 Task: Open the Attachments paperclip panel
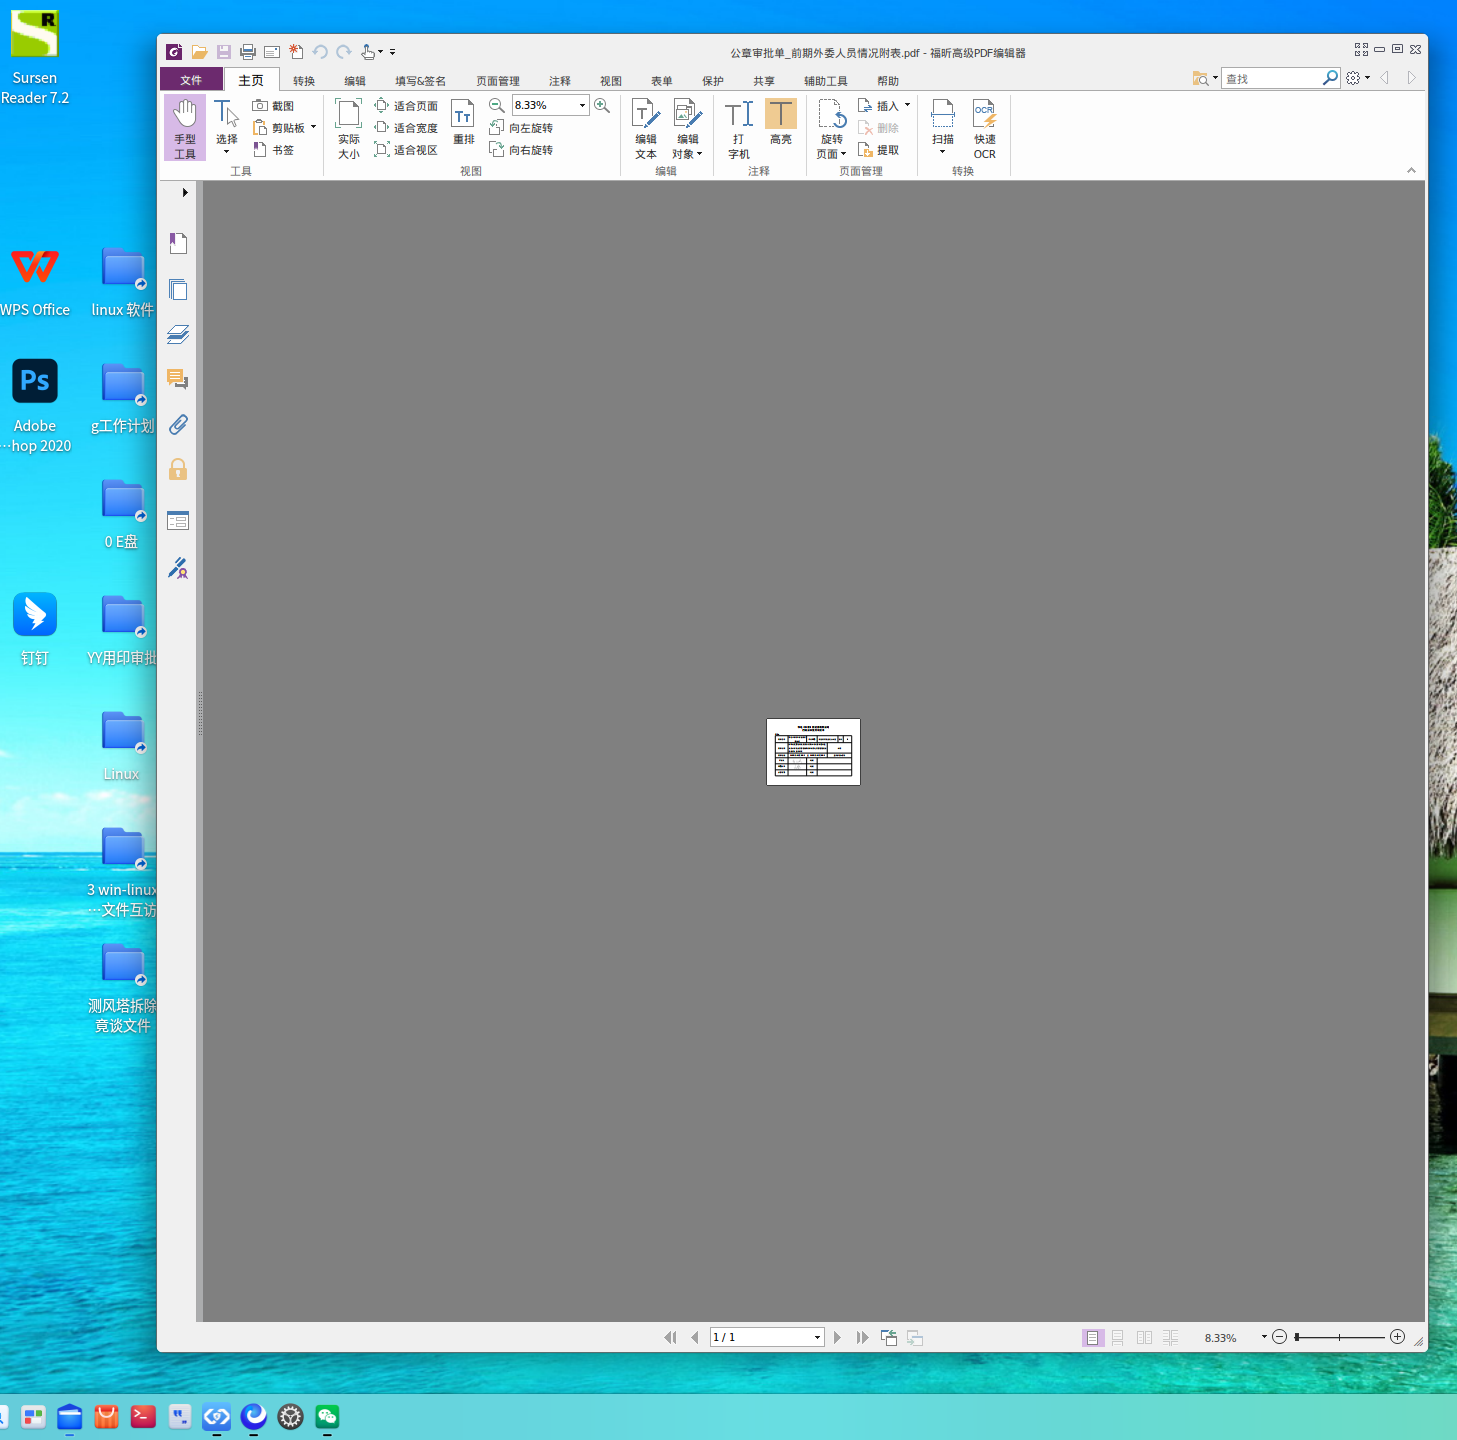[x=178, y=425]
